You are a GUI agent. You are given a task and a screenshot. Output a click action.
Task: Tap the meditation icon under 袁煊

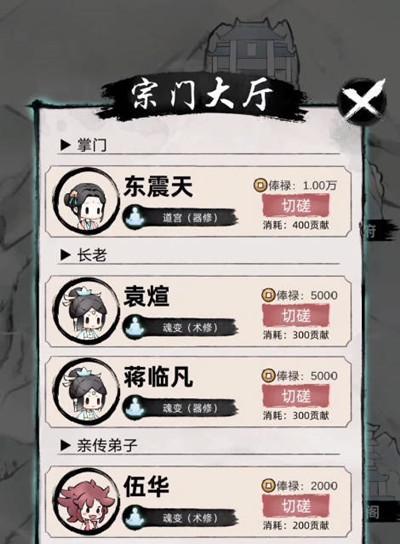tap(134, 327)
